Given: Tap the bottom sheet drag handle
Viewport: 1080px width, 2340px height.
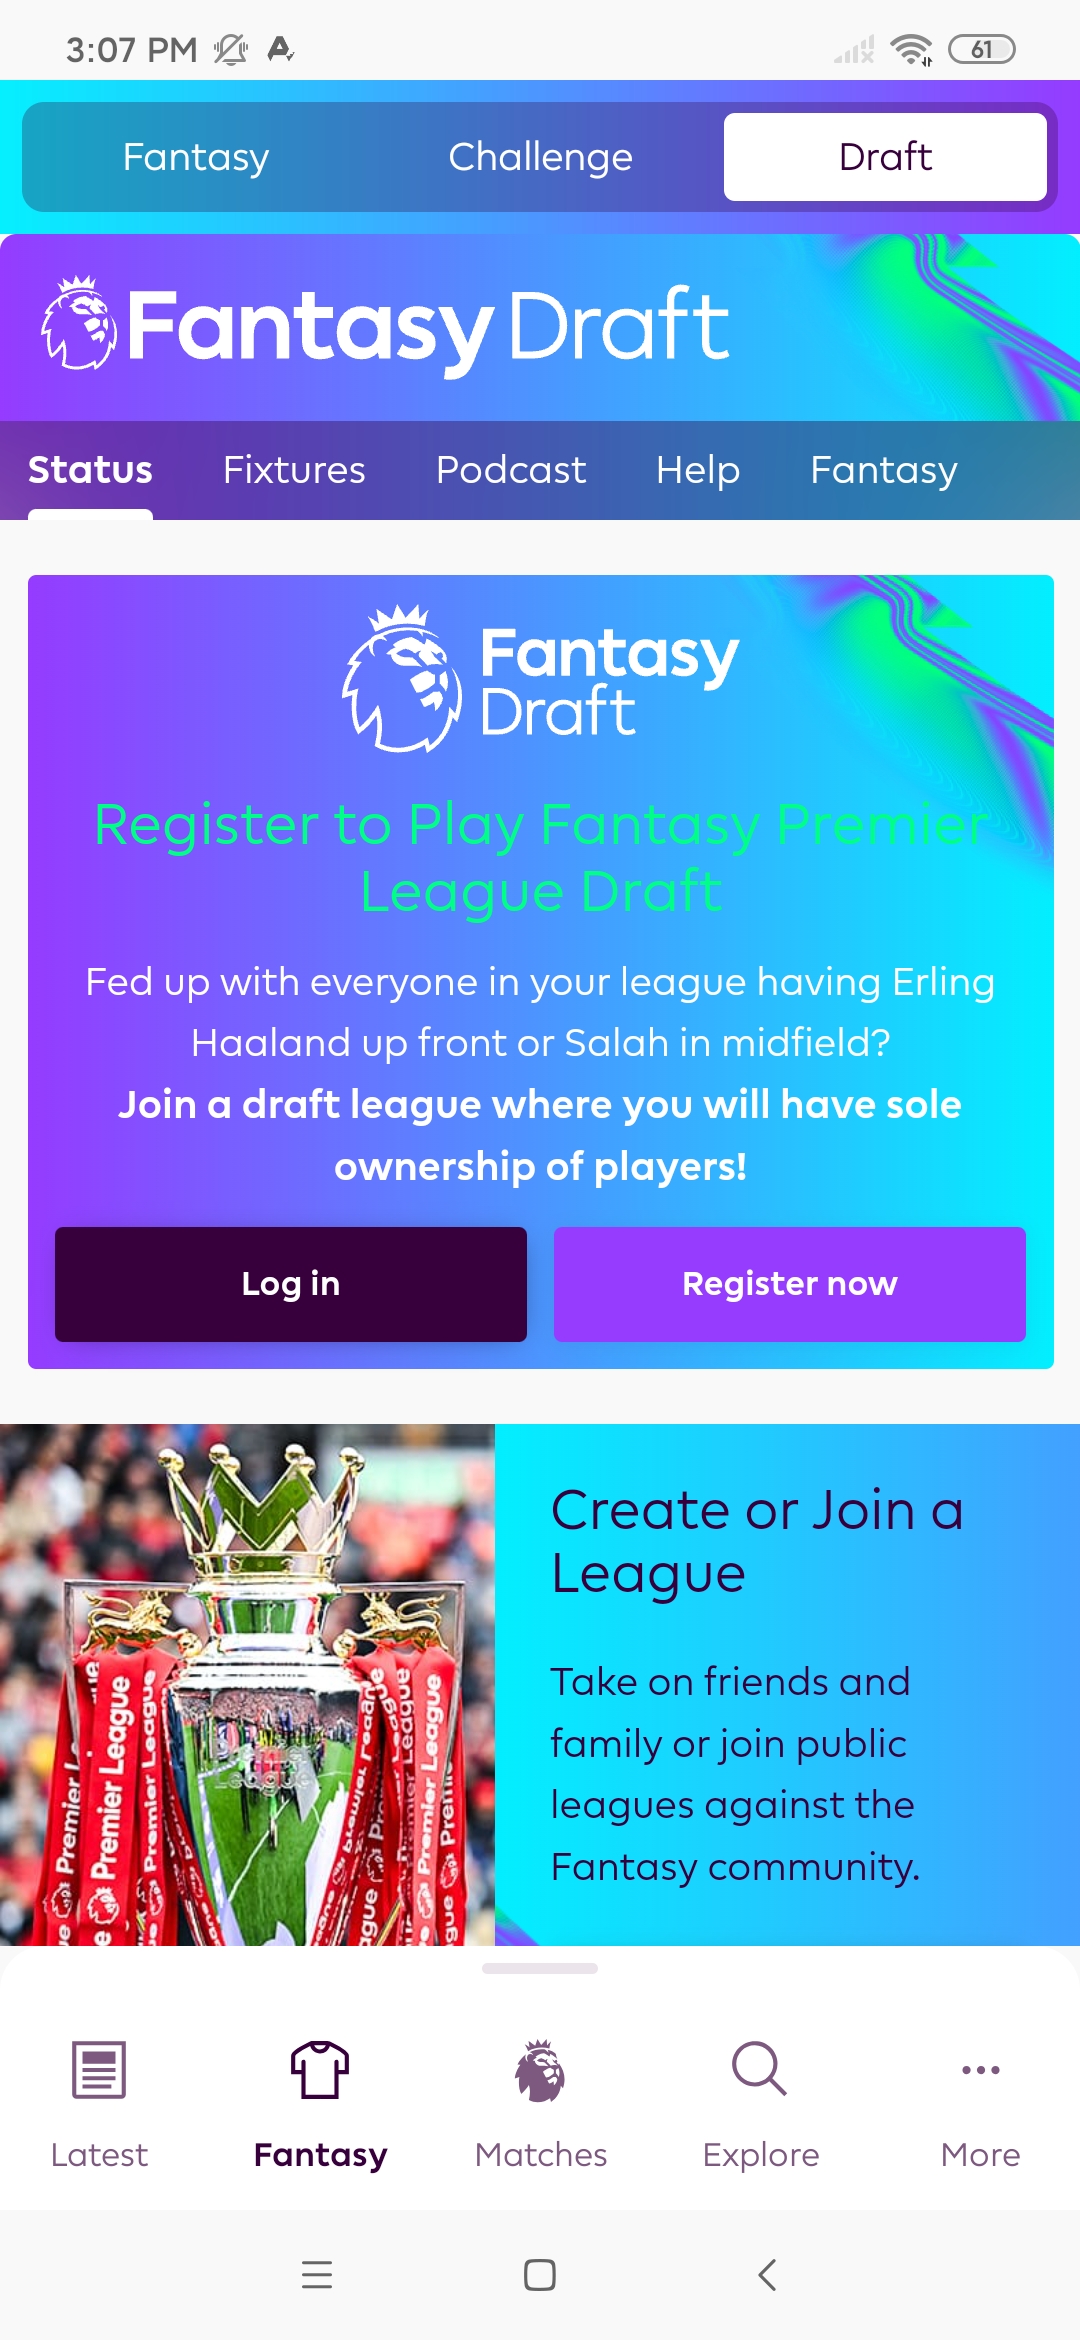Looking at the screenshot, I should pyautogui.click(x=540, y=1968).
